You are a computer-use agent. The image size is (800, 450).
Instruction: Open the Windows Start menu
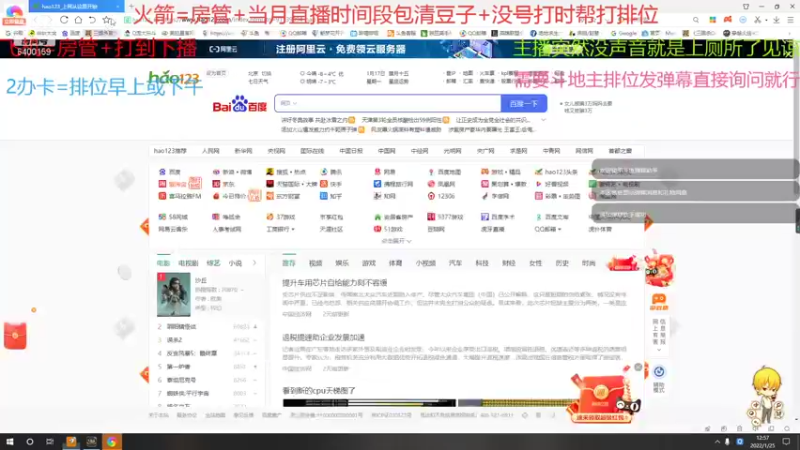(x=9, y=442)
